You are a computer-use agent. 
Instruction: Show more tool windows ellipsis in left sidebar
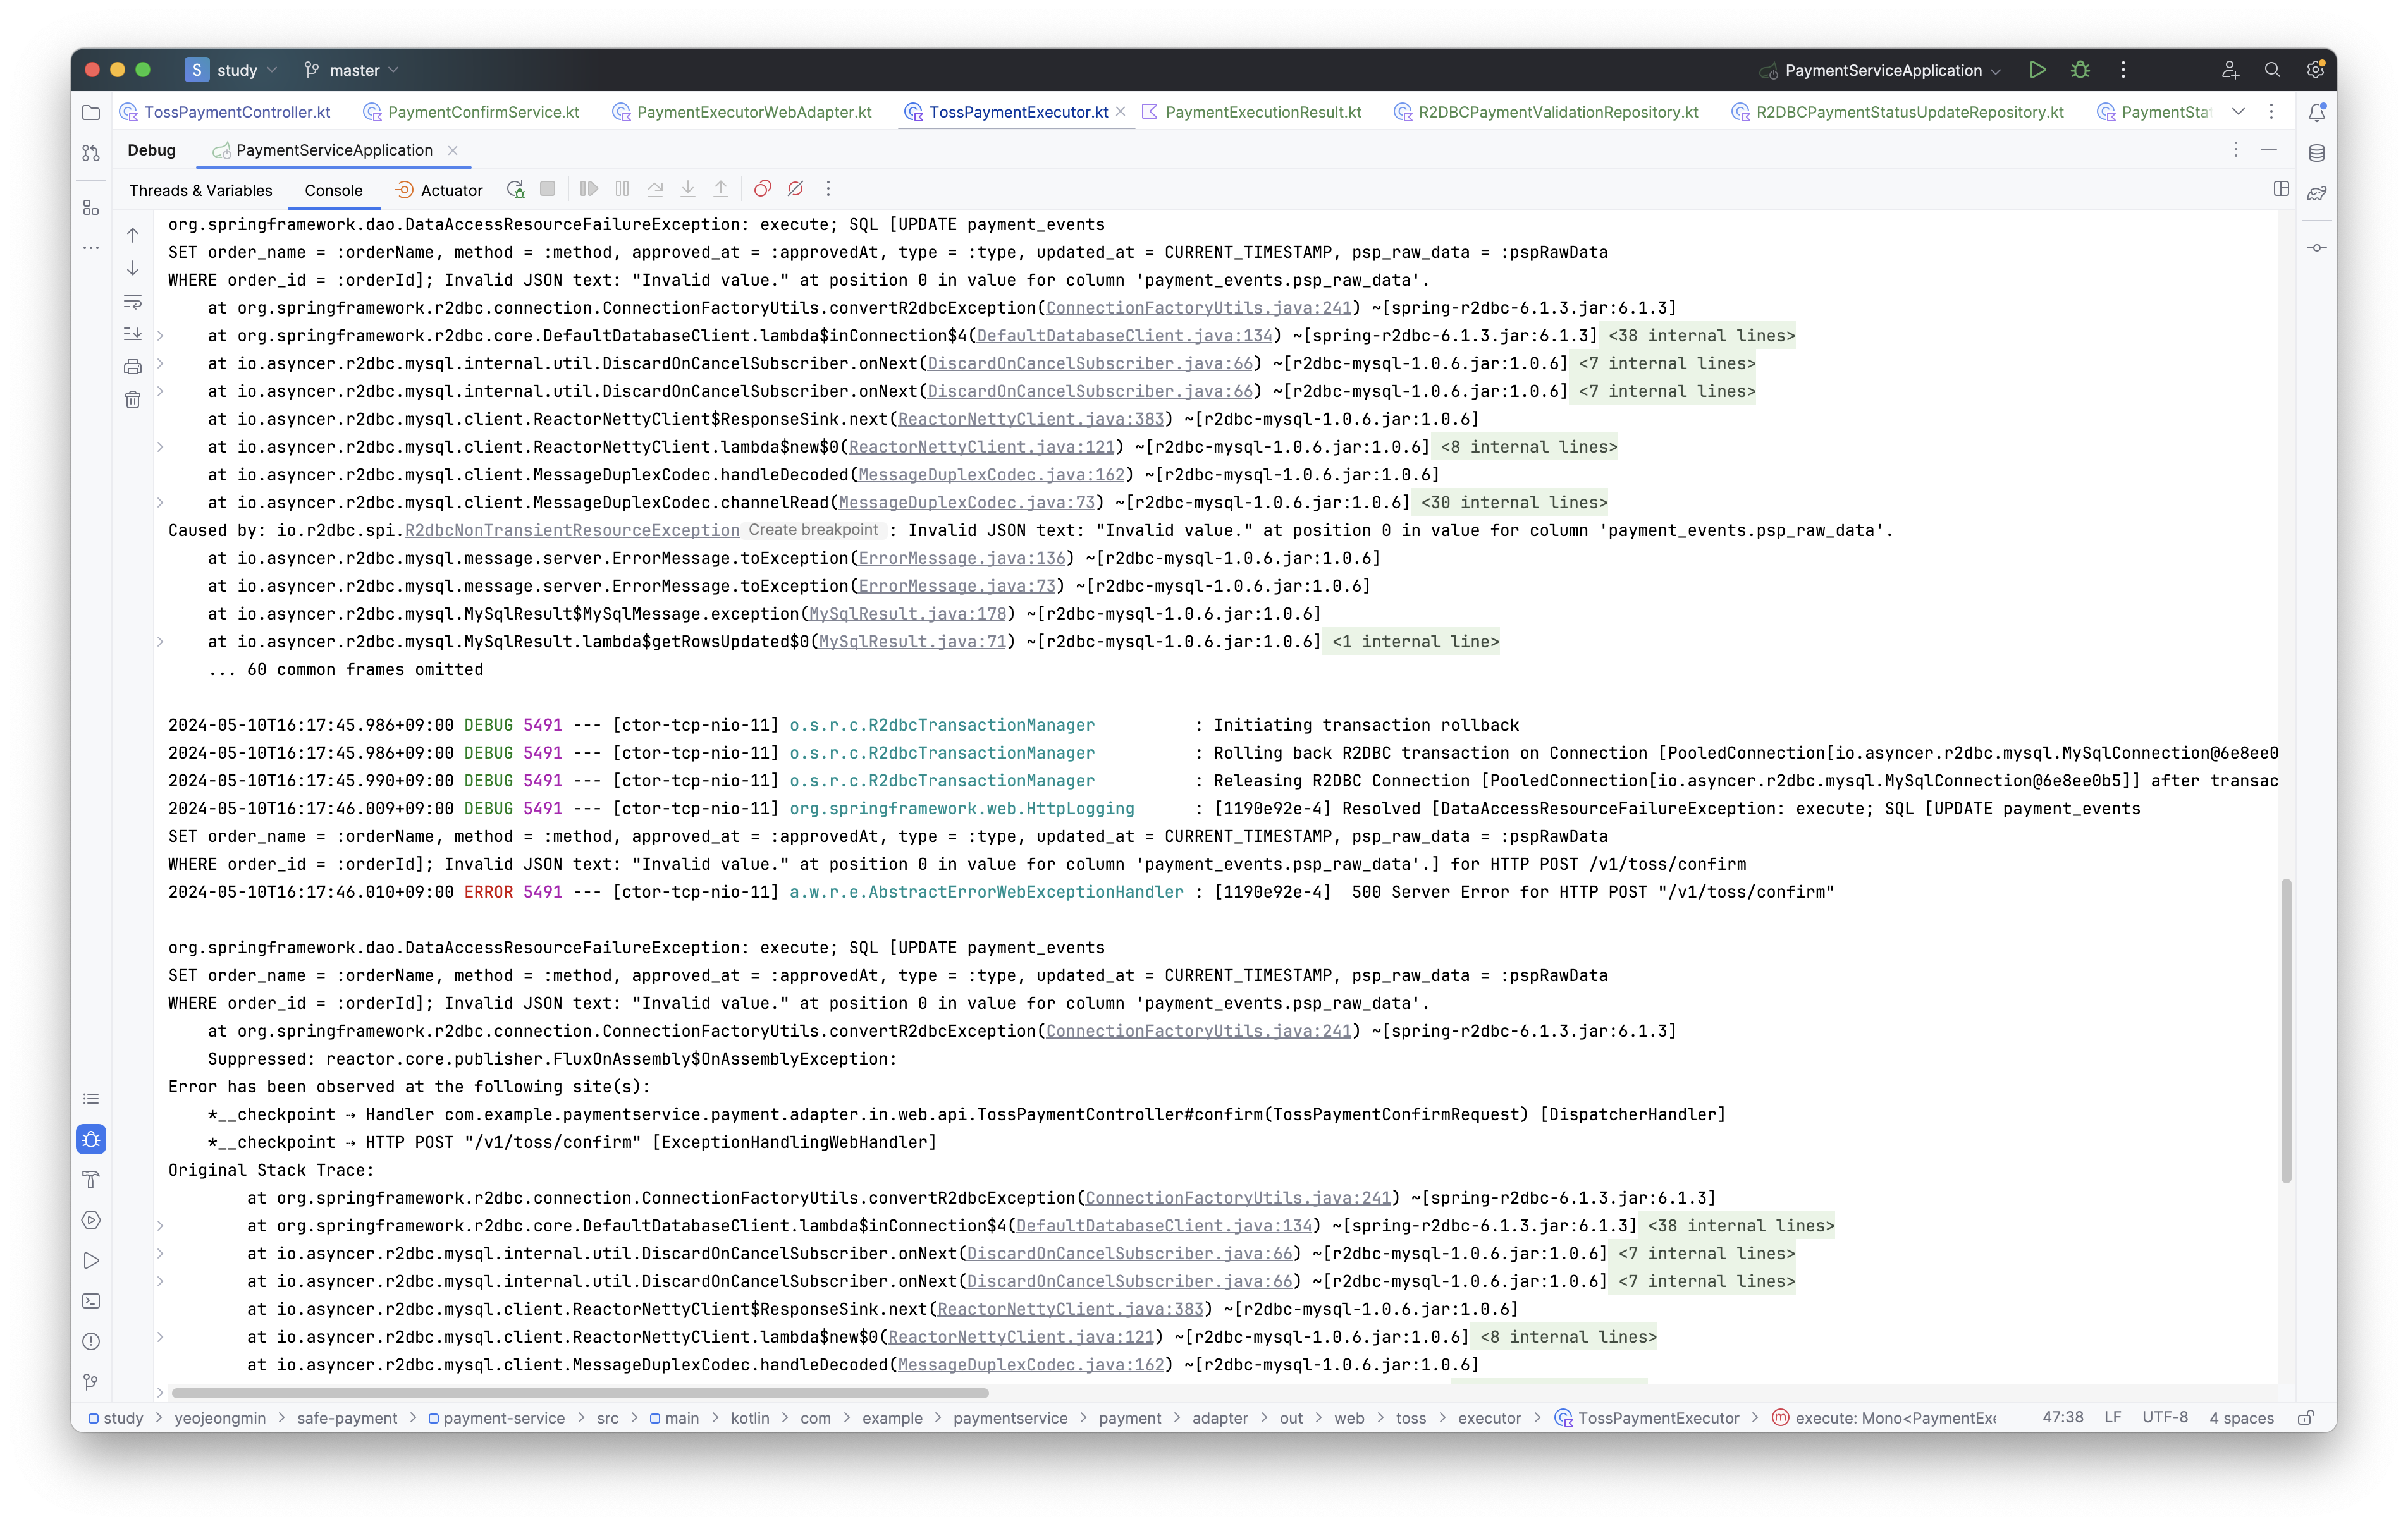[x=91, y=248]
